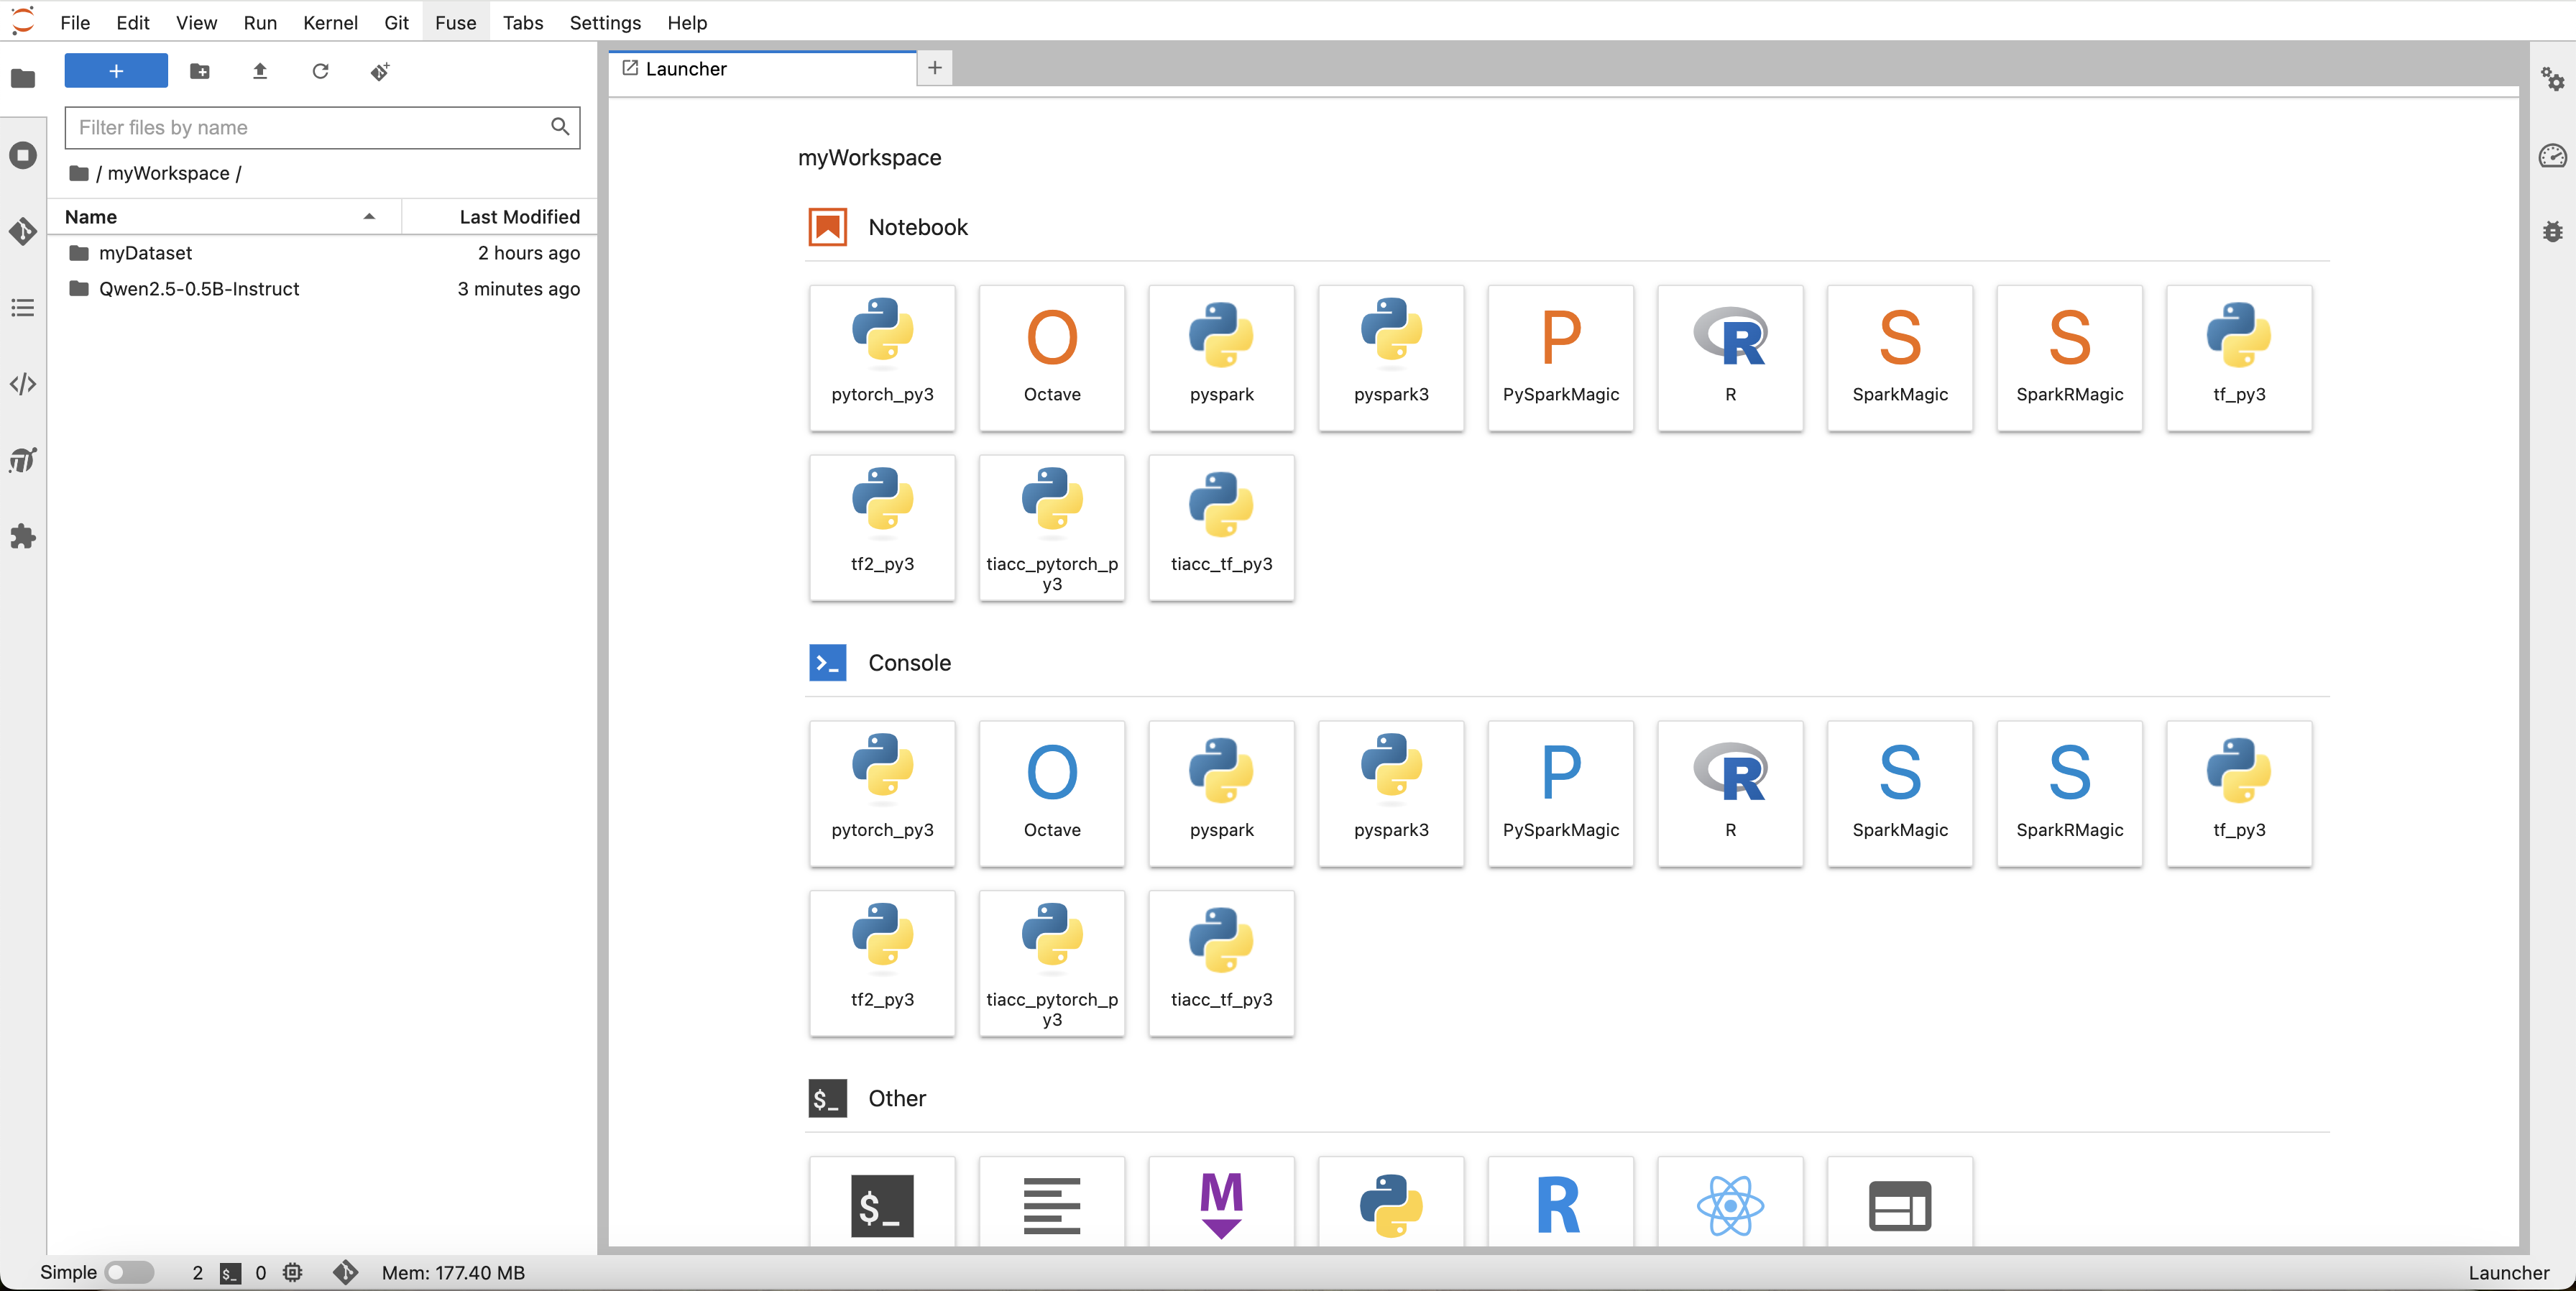
Task: Sort files by Last Modified column
Action: pos(518,217)
